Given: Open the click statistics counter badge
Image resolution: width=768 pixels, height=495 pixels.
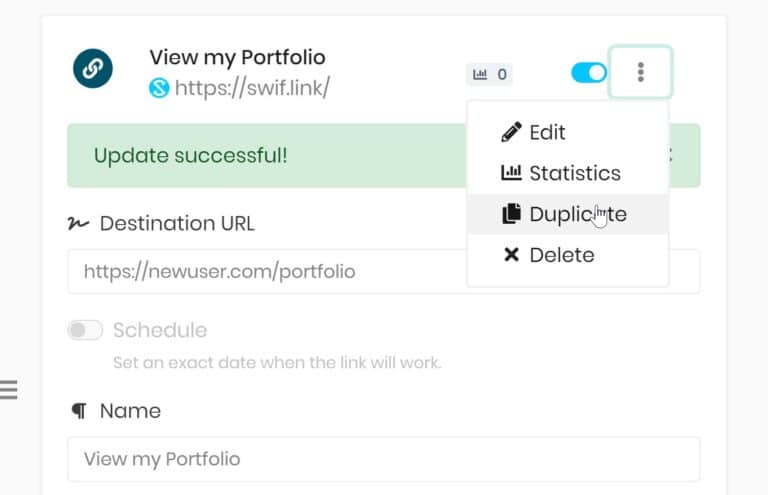Looking at the screenshot, I should pyautogui.click(x=489, y=74).
